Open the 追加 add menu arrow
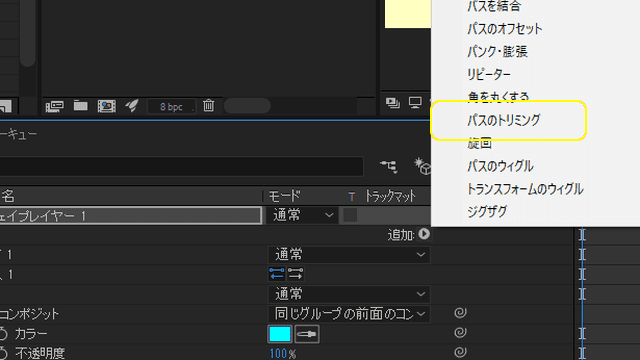Image resolution: width=640 pixels, height=360 pixels. pyautogui.click(x=424, y=234)
